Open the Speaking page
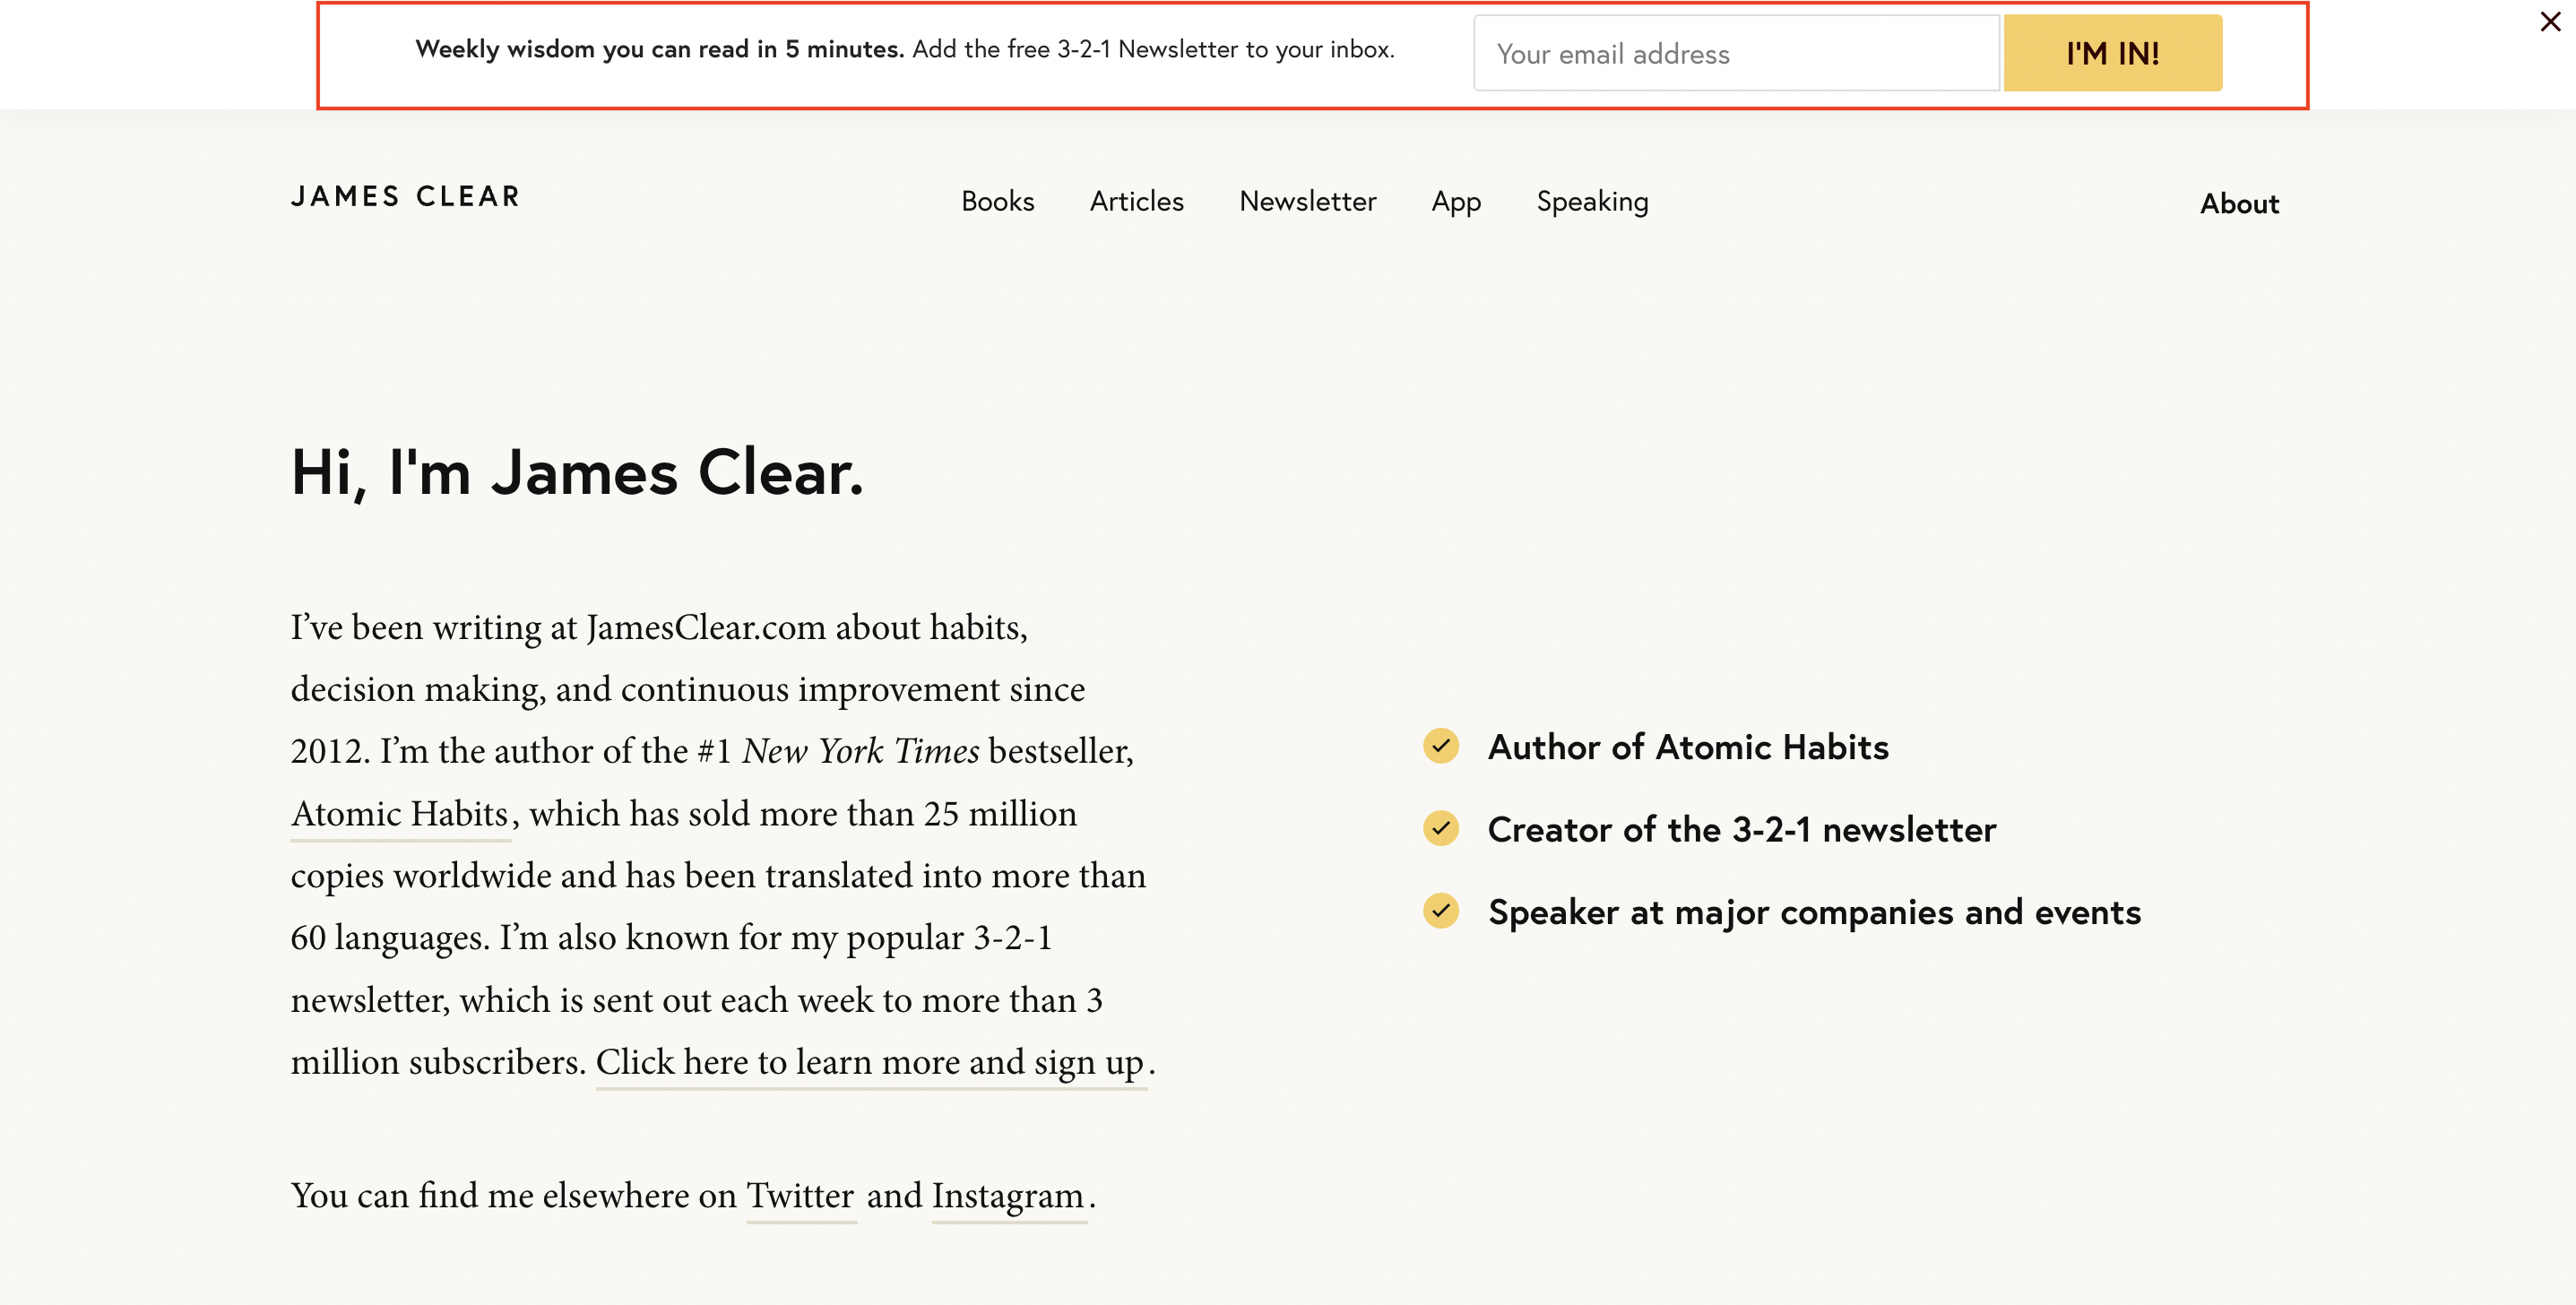Image resolution: width=2576 pixels, height=1305 pixels. coord(1593,201)
